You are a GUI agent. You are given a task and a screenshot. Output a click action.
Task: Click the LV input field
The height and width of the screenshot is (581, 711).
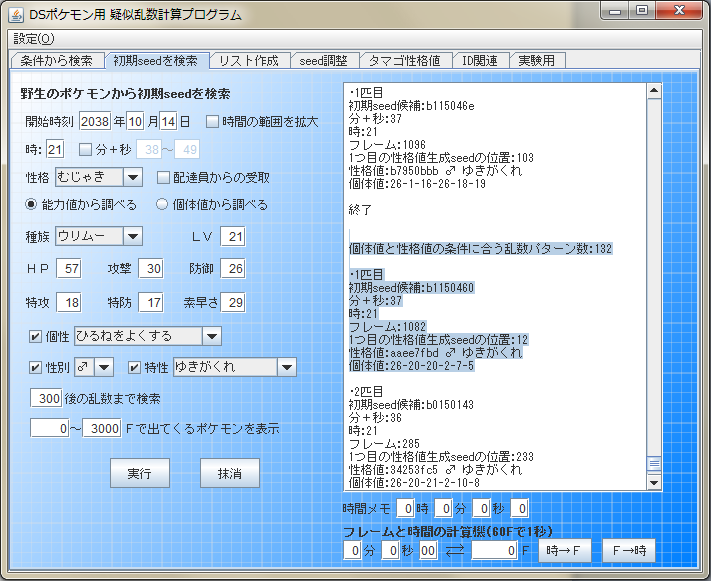click(232, 237)
